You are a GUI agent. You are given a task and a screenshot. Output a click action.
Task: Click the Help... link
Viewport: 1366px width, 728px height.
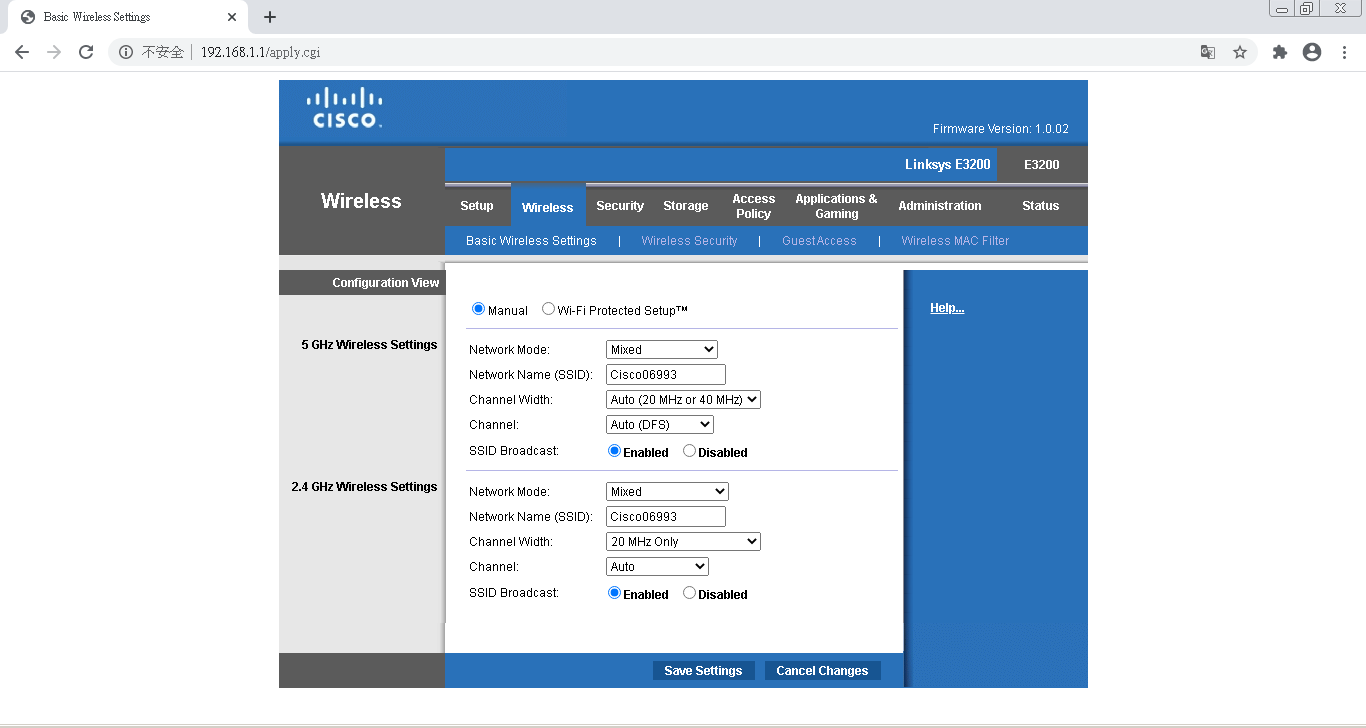click(947, 308)
